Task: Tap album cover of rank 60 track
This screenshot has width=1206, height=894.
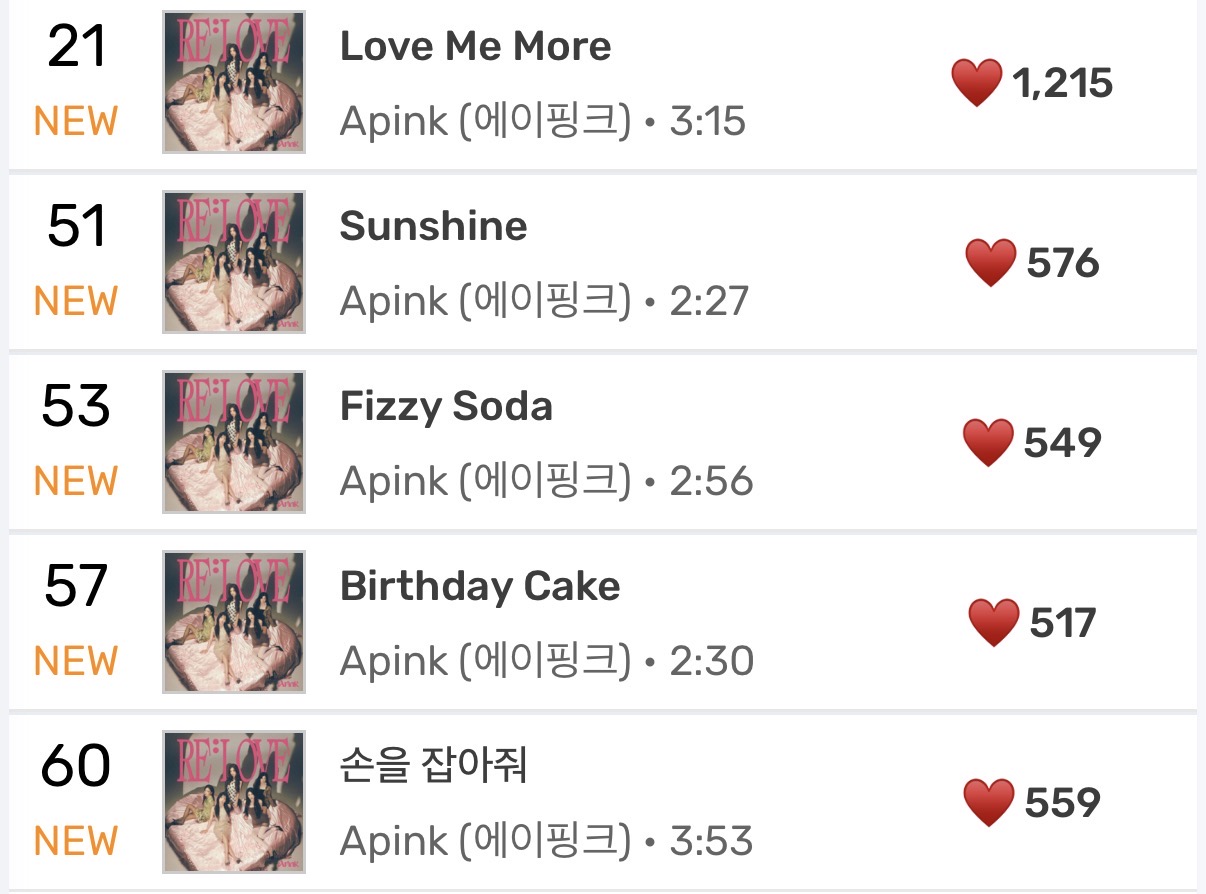Action: [234, 802]
